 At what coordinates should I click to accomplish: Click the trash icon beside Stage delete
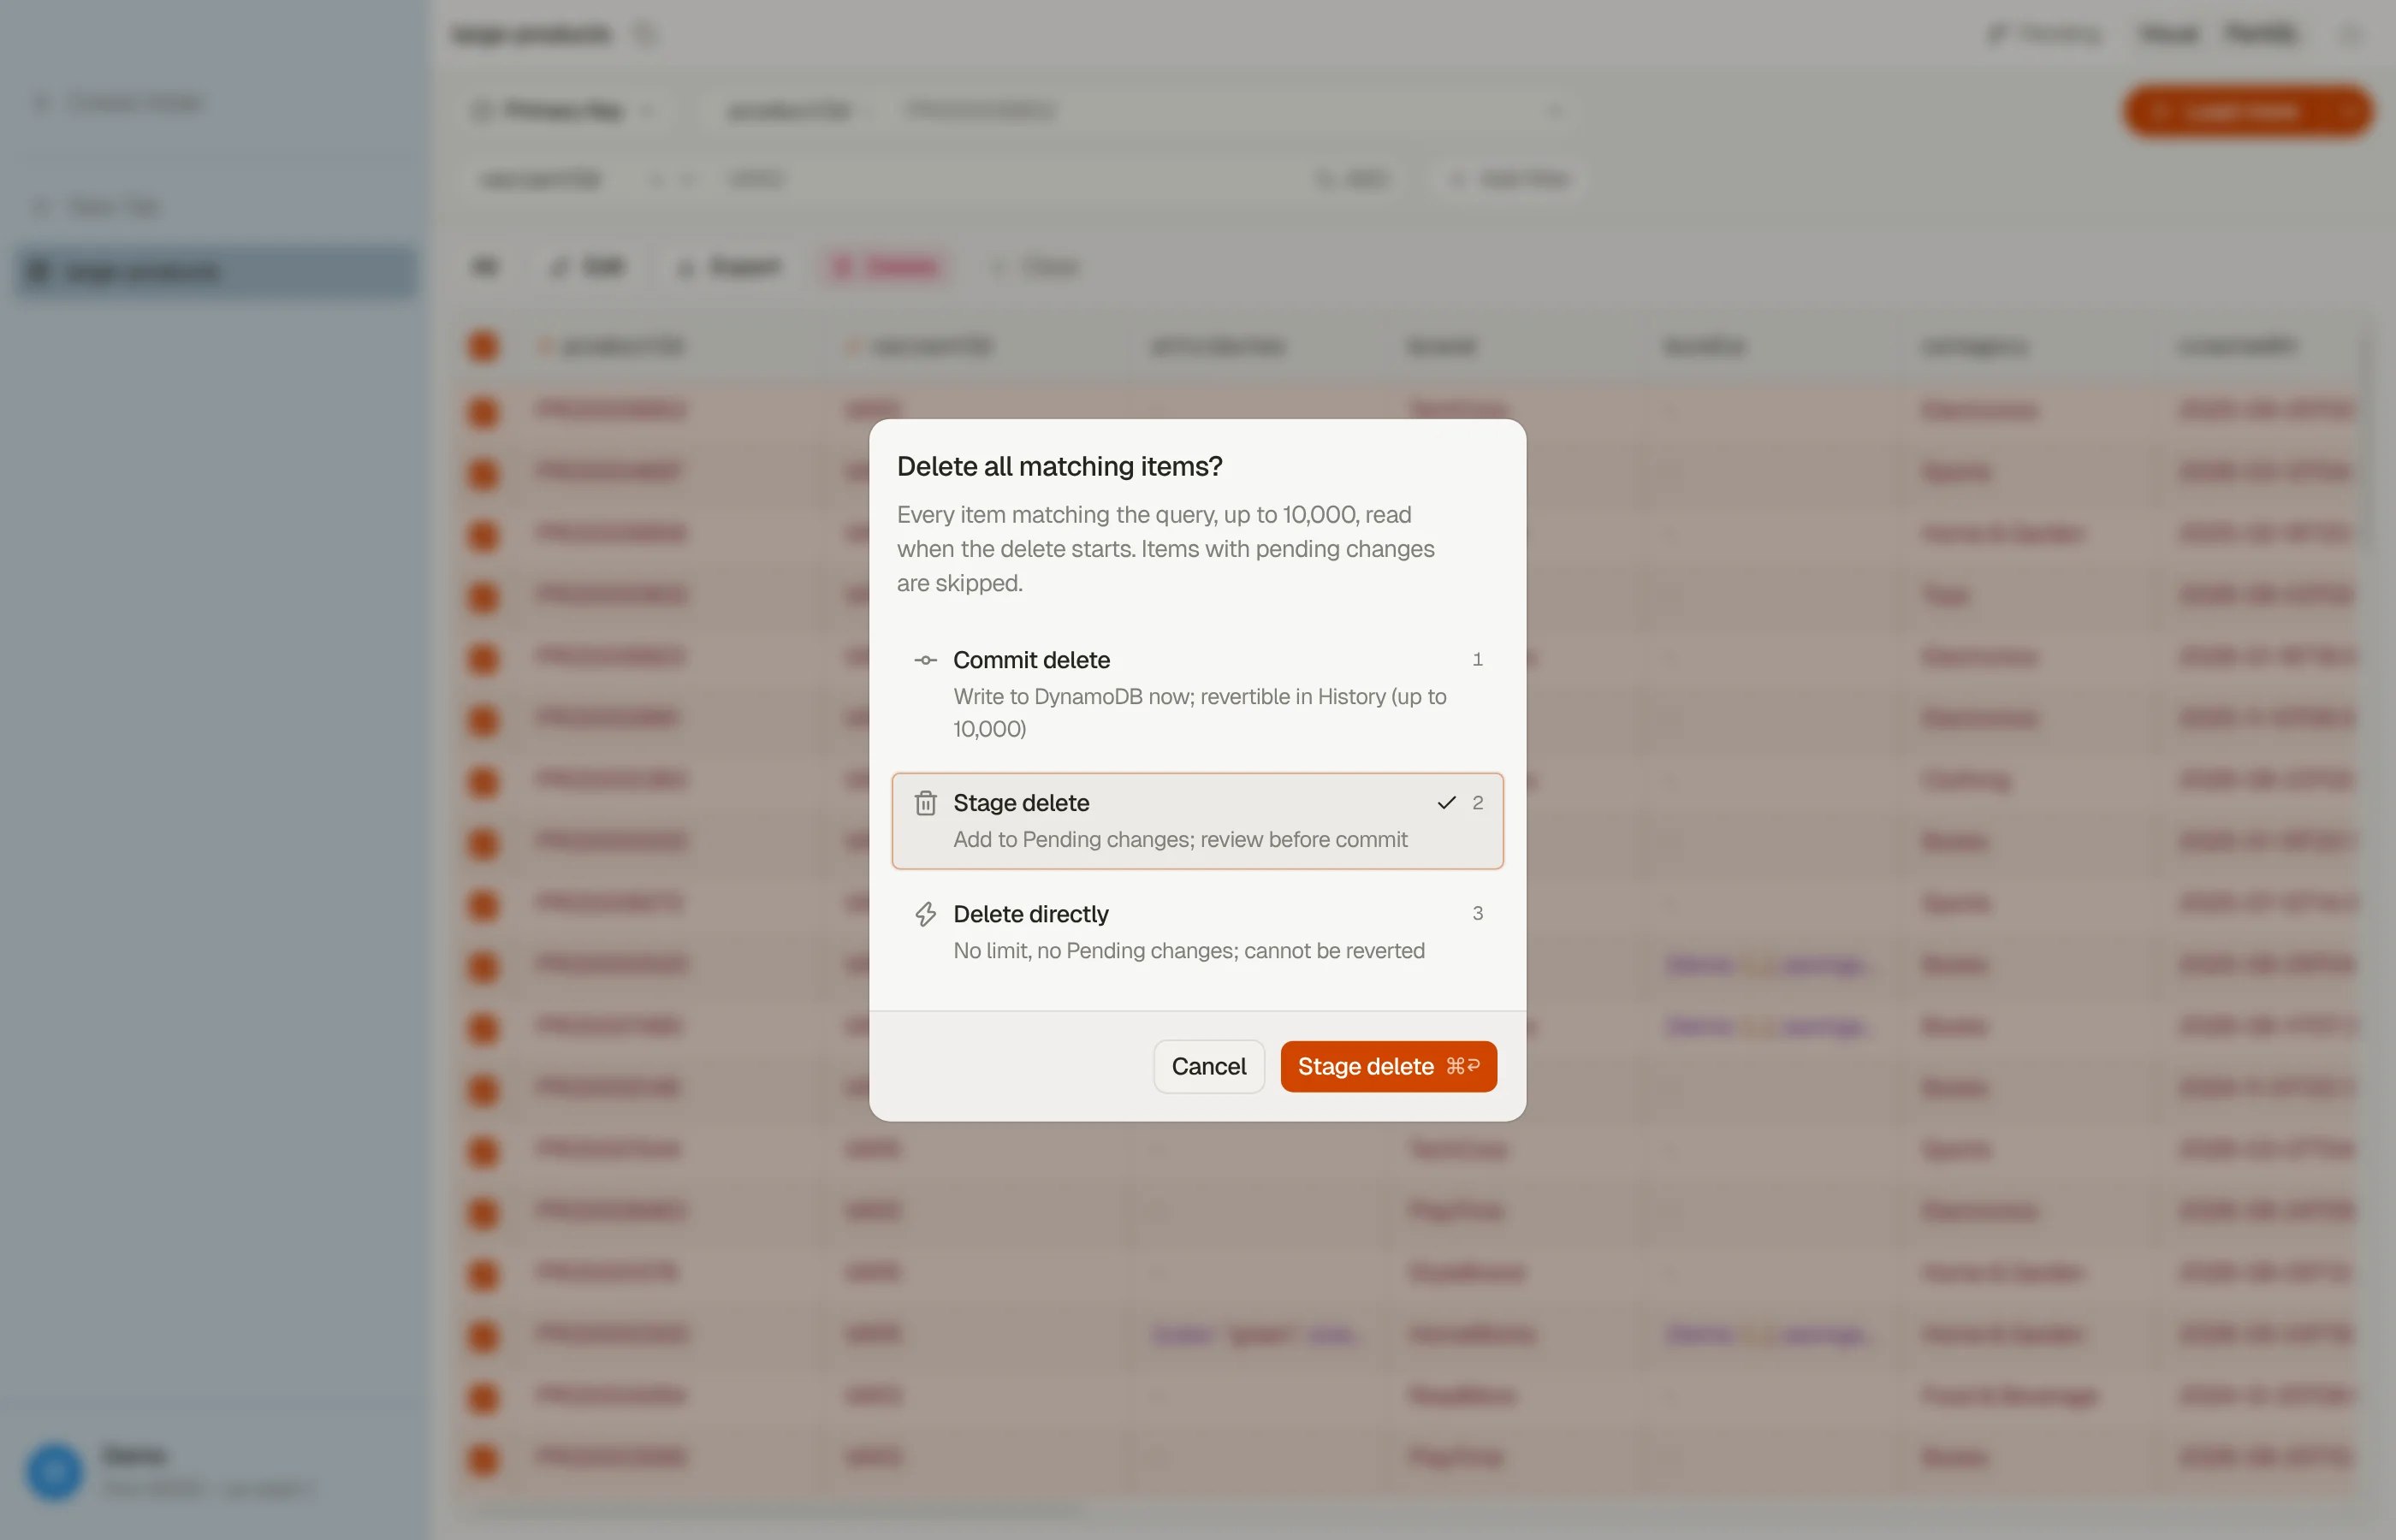[x=925, y=803]
